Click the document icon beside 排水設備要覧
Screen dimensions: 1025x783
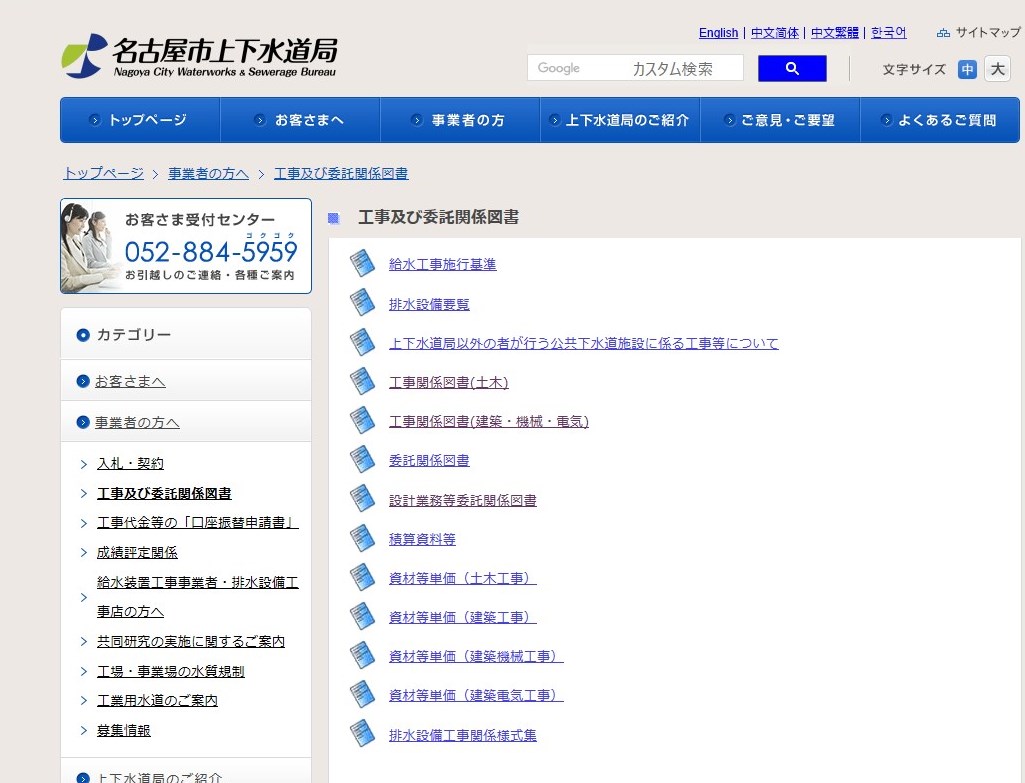click(362, 303)
